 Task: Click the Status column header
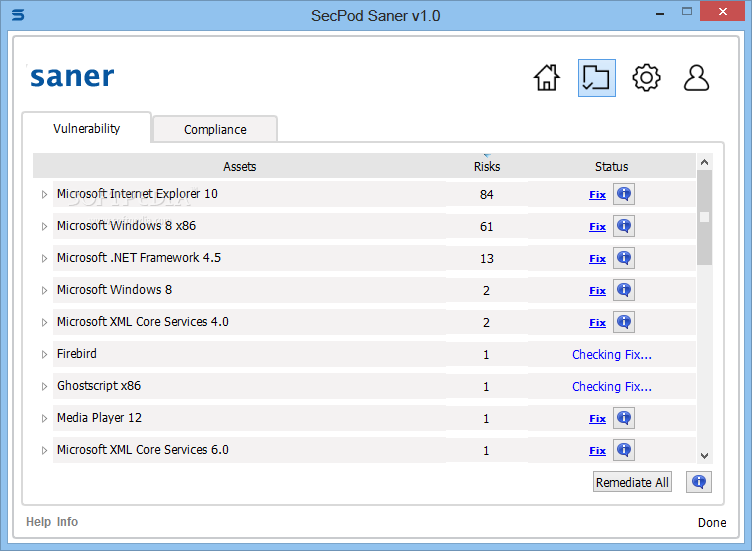pos(611,166)
